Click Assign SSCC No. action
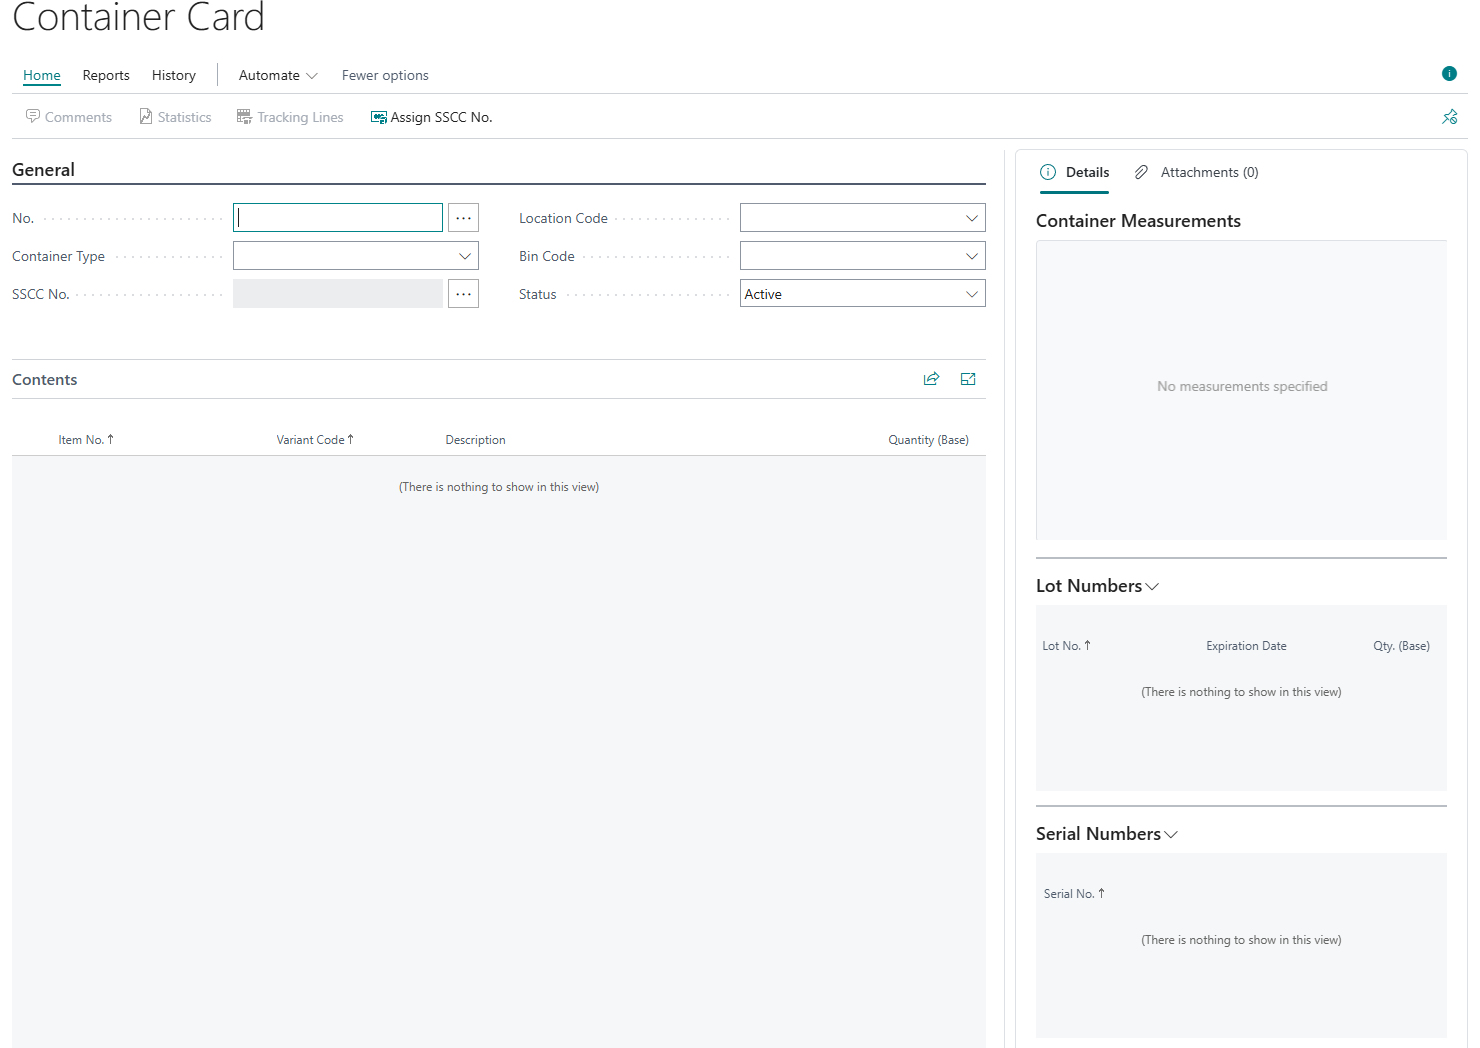Viewport: 1480px width, 1048px height. (x=431, y=117)
